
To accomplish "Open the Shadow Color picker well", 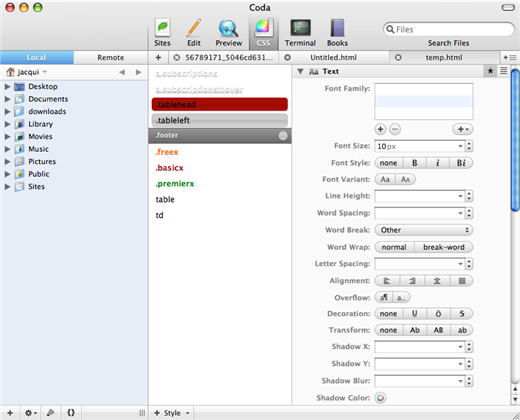I will pos(380,398).
